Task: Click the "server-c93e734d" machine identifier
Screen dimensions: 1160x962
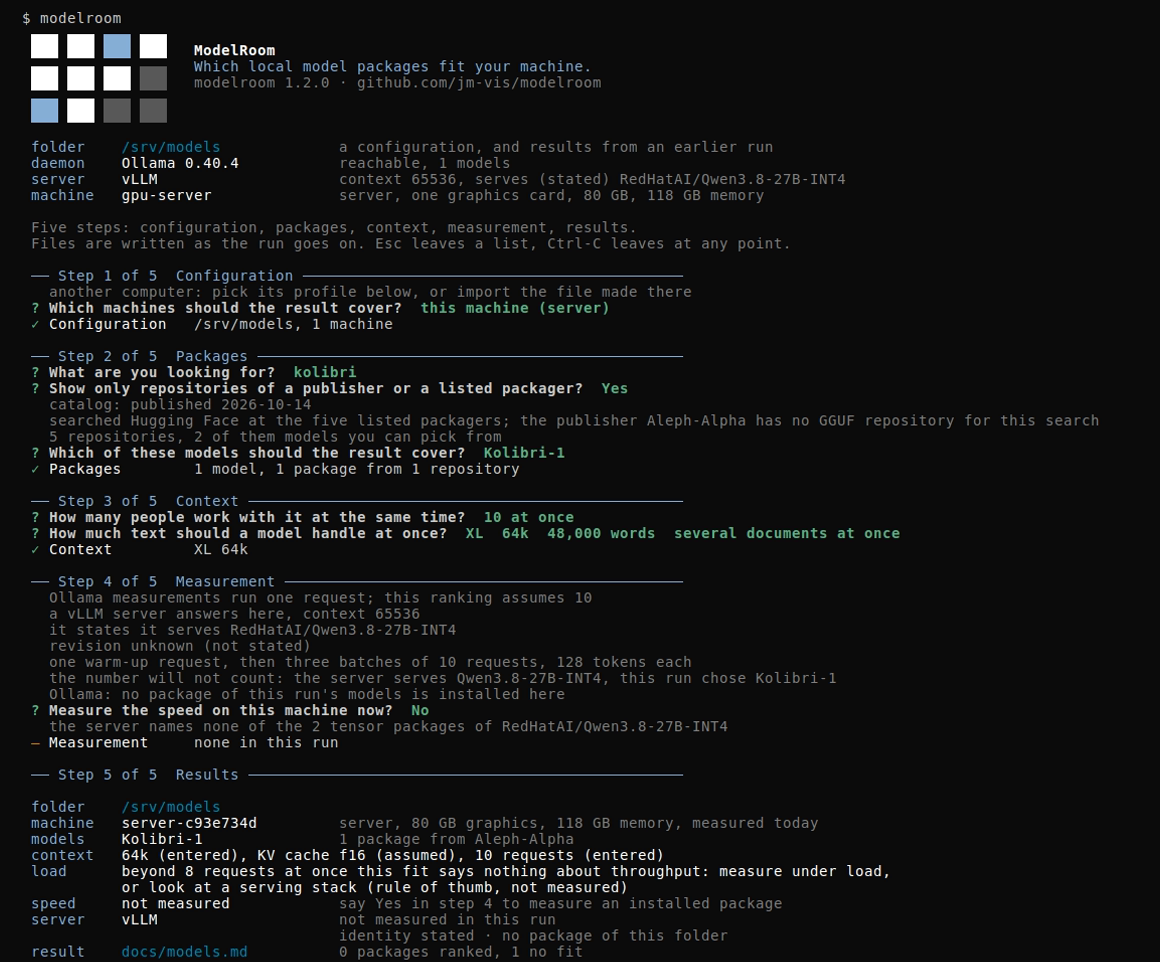Action: 189,823
